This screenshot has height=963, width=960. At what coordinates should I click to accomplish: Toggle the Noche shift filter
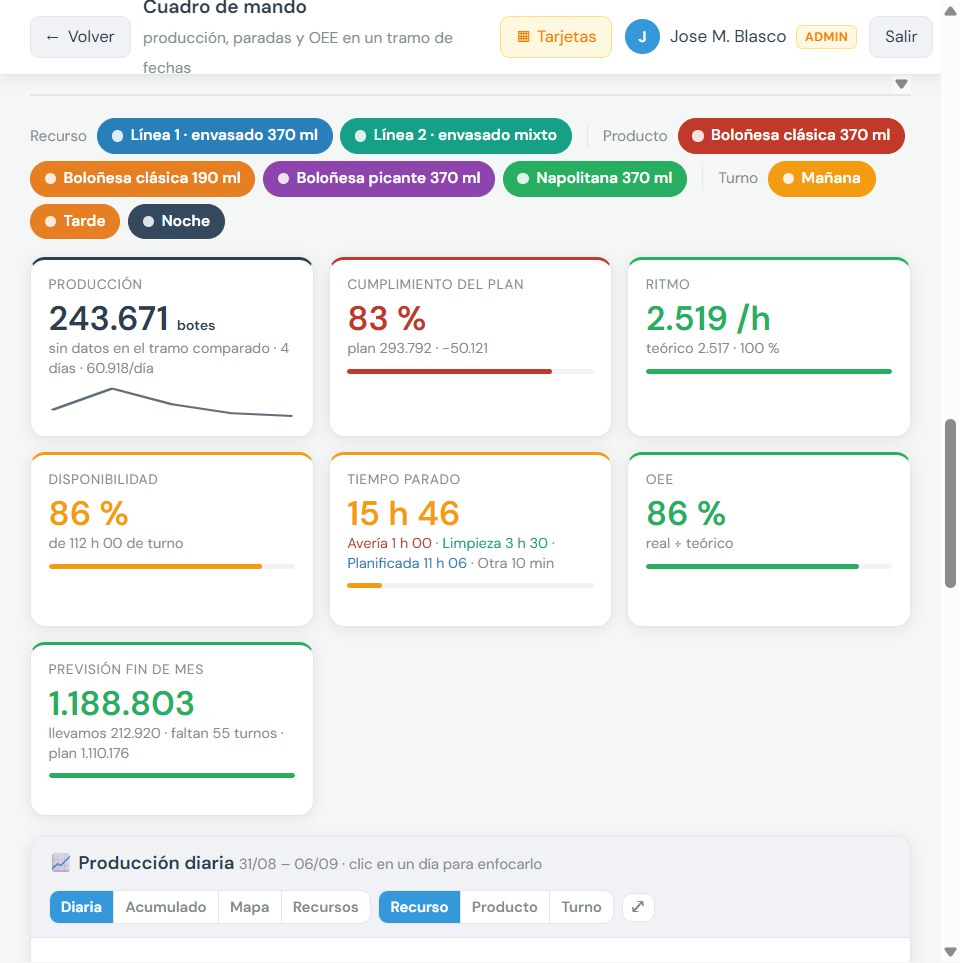tap(176, 221)
